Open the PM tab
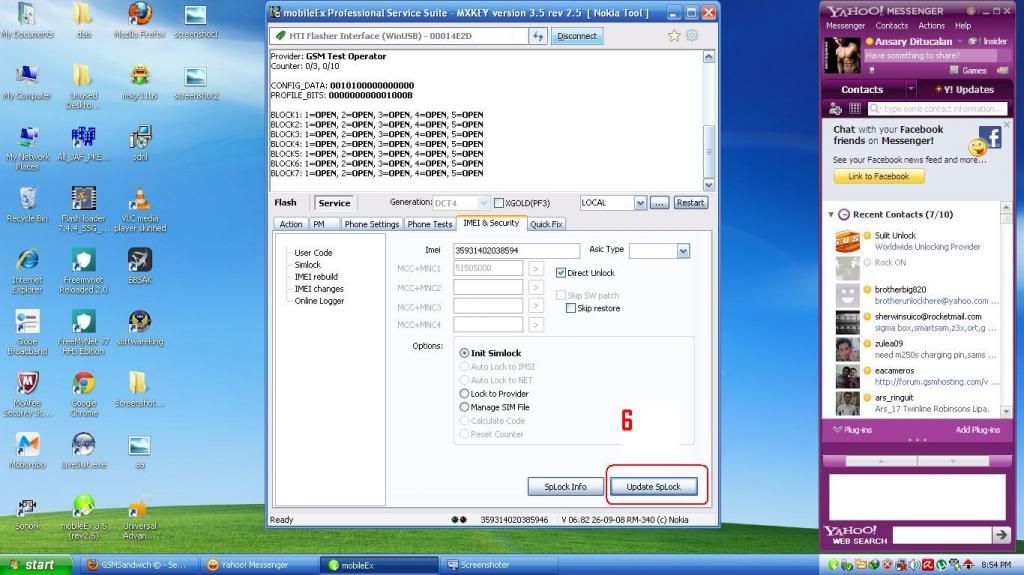The image size is (1024, 575). (319, 224)
